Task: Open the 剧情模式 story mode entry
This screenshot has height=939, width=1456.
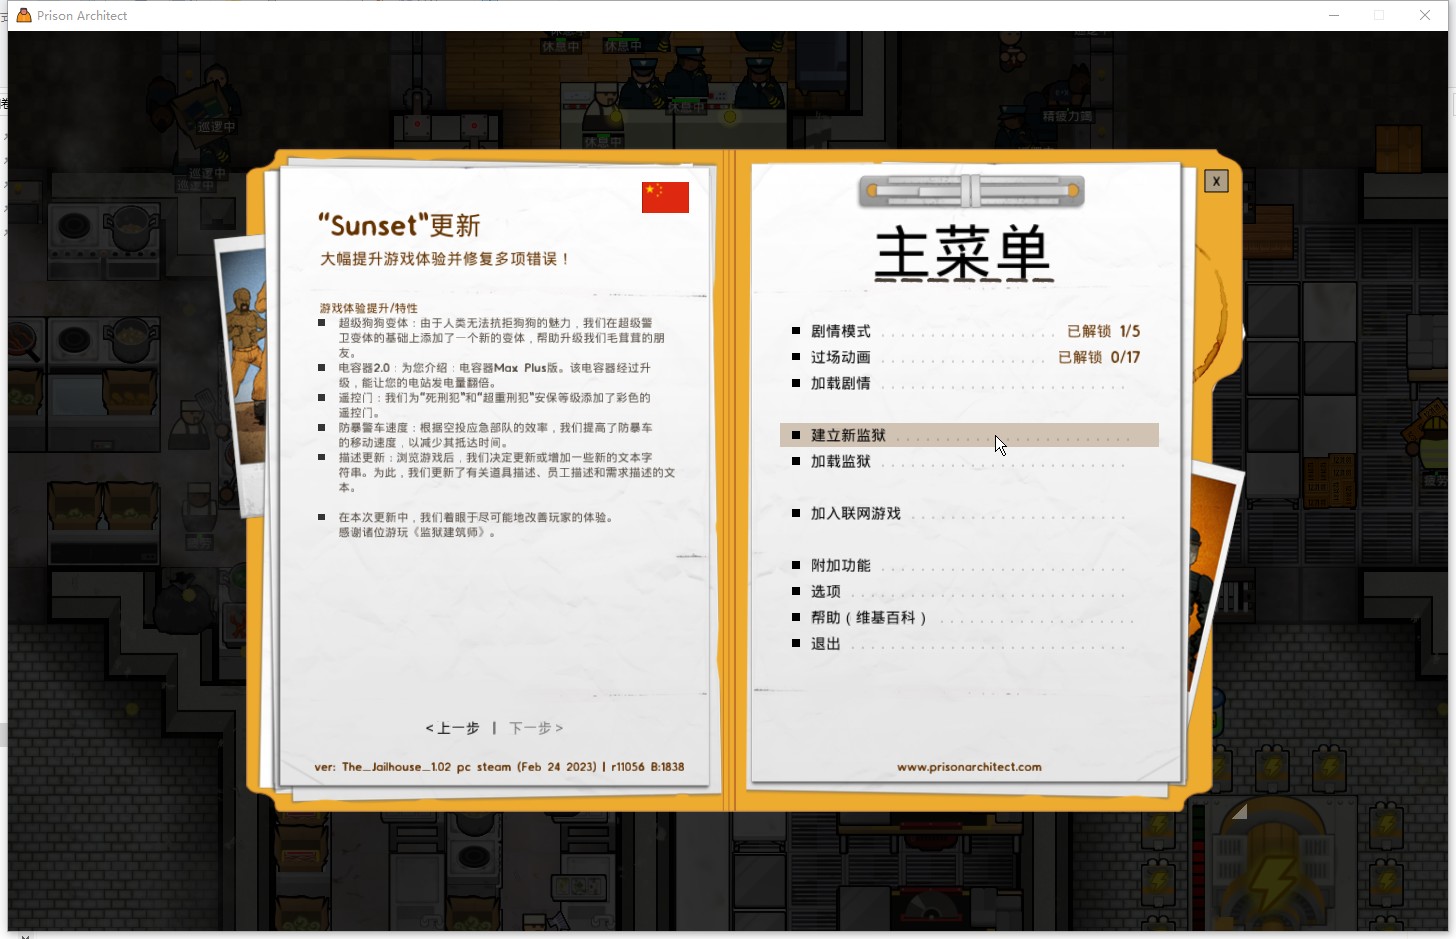Action: coord(840,330)
